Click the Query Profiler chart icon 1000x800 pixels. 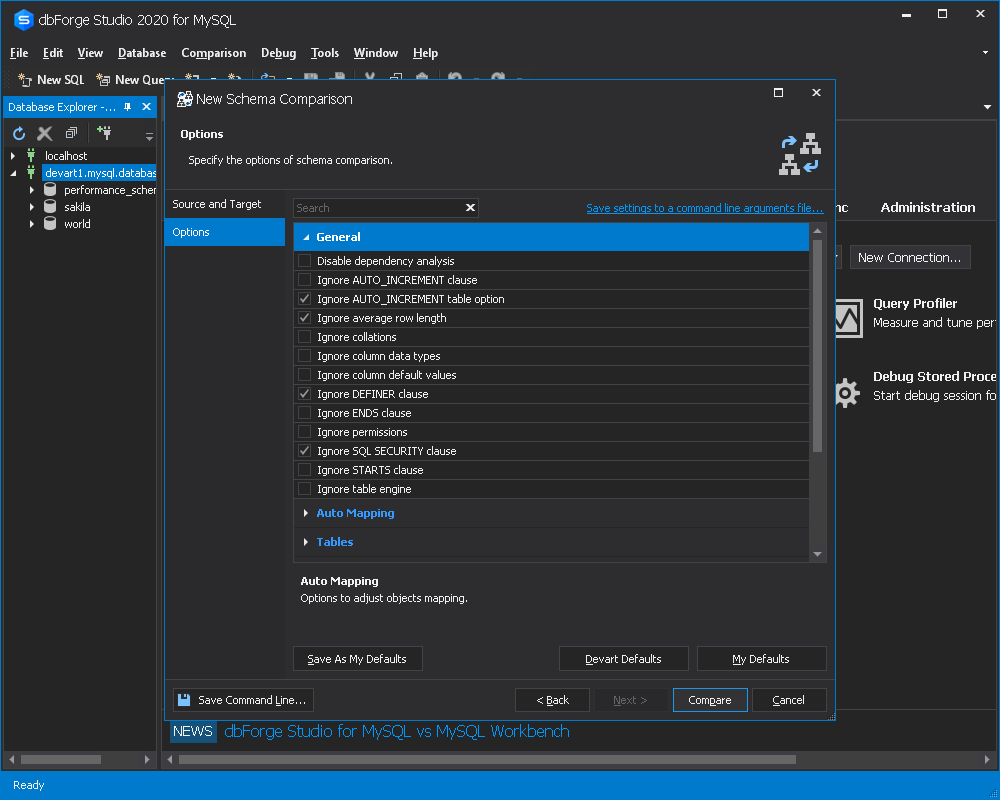(x=848, y=318)
